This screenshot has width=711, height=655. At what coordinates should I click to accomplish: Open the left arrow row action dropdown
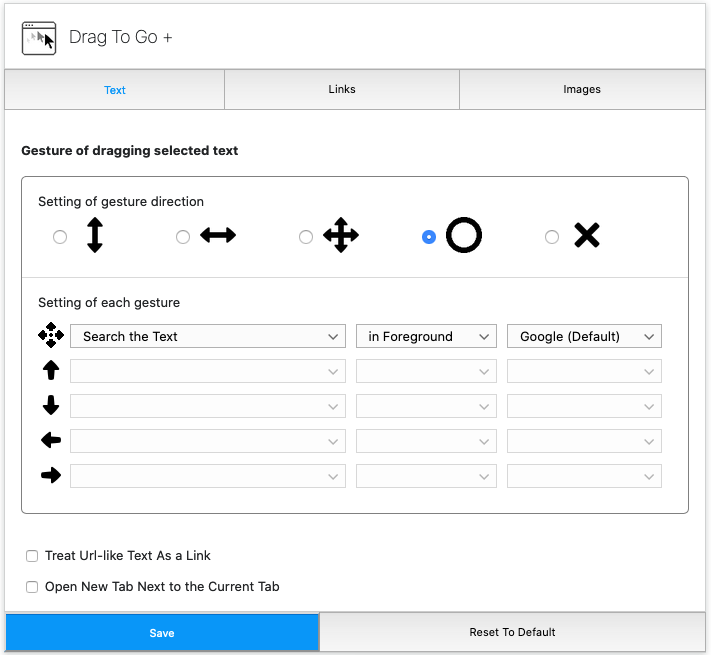coord(208,441)
